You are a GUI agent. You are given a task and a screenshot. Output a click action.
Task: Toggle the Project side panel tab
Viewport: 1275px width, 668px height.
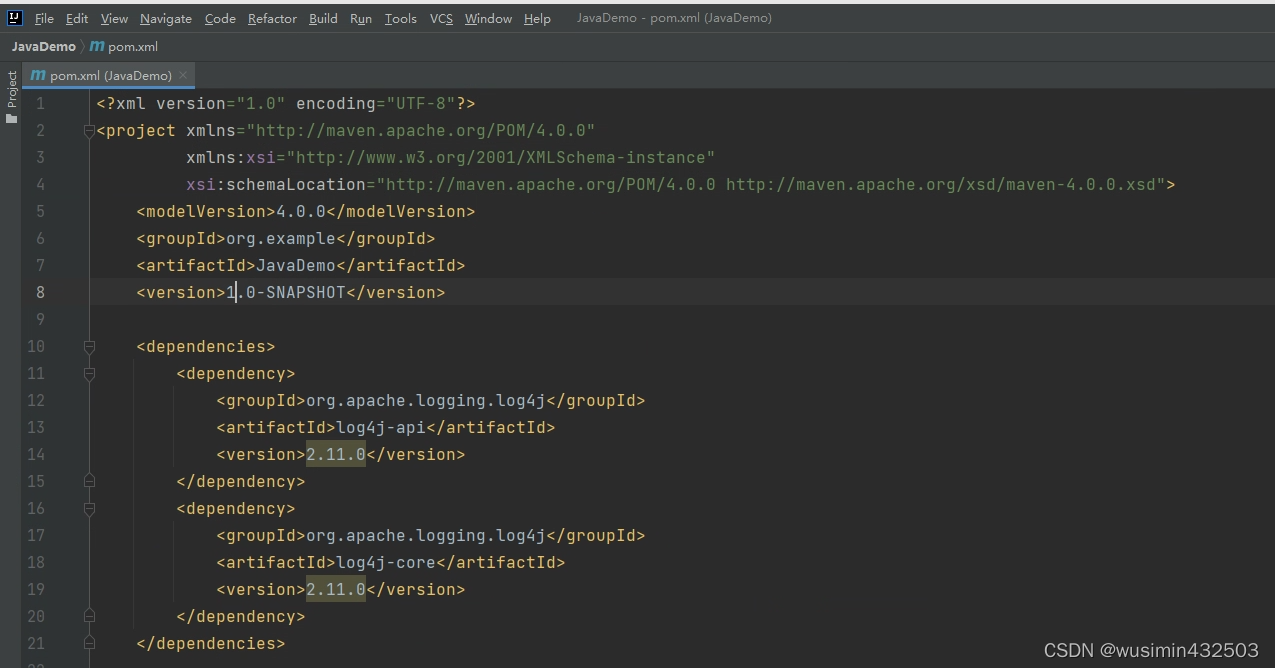12,90
